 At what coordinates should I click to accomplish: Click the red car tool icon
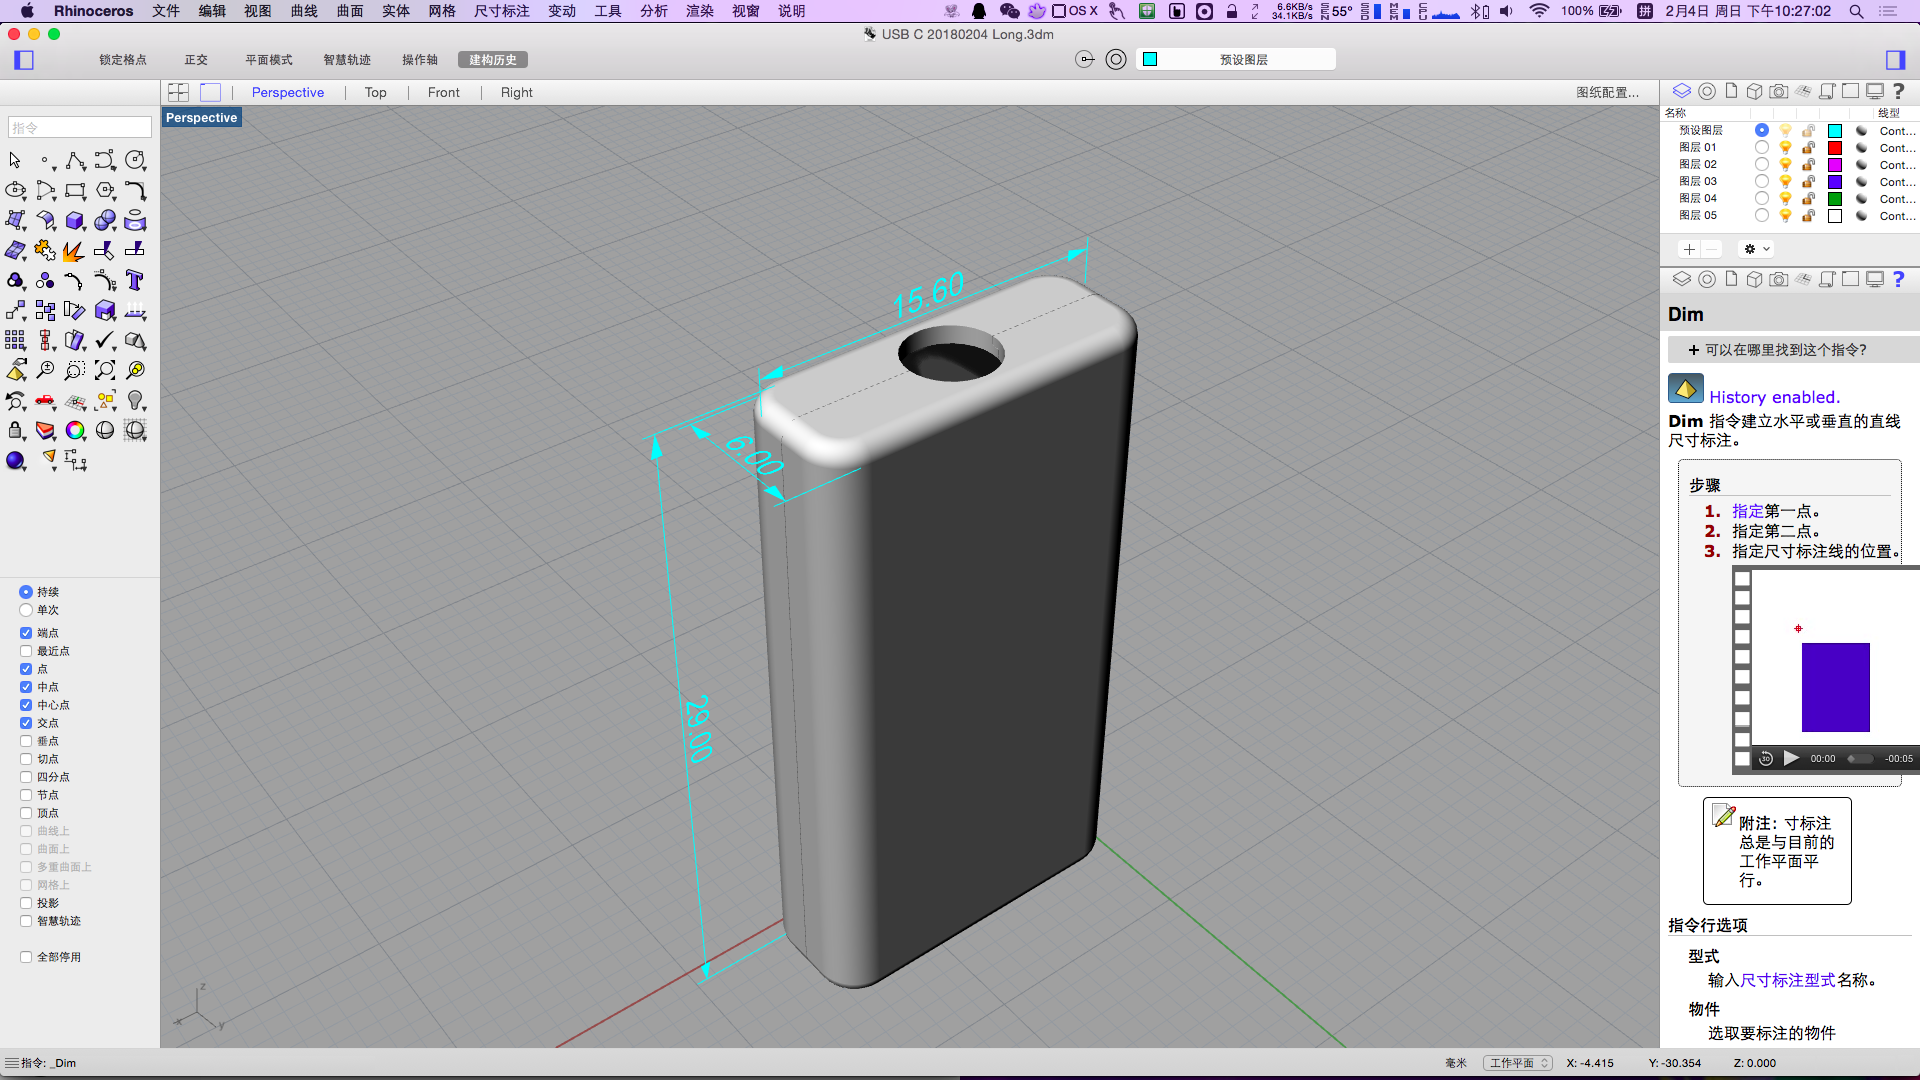pyautogui.click(x=45, y=401)
